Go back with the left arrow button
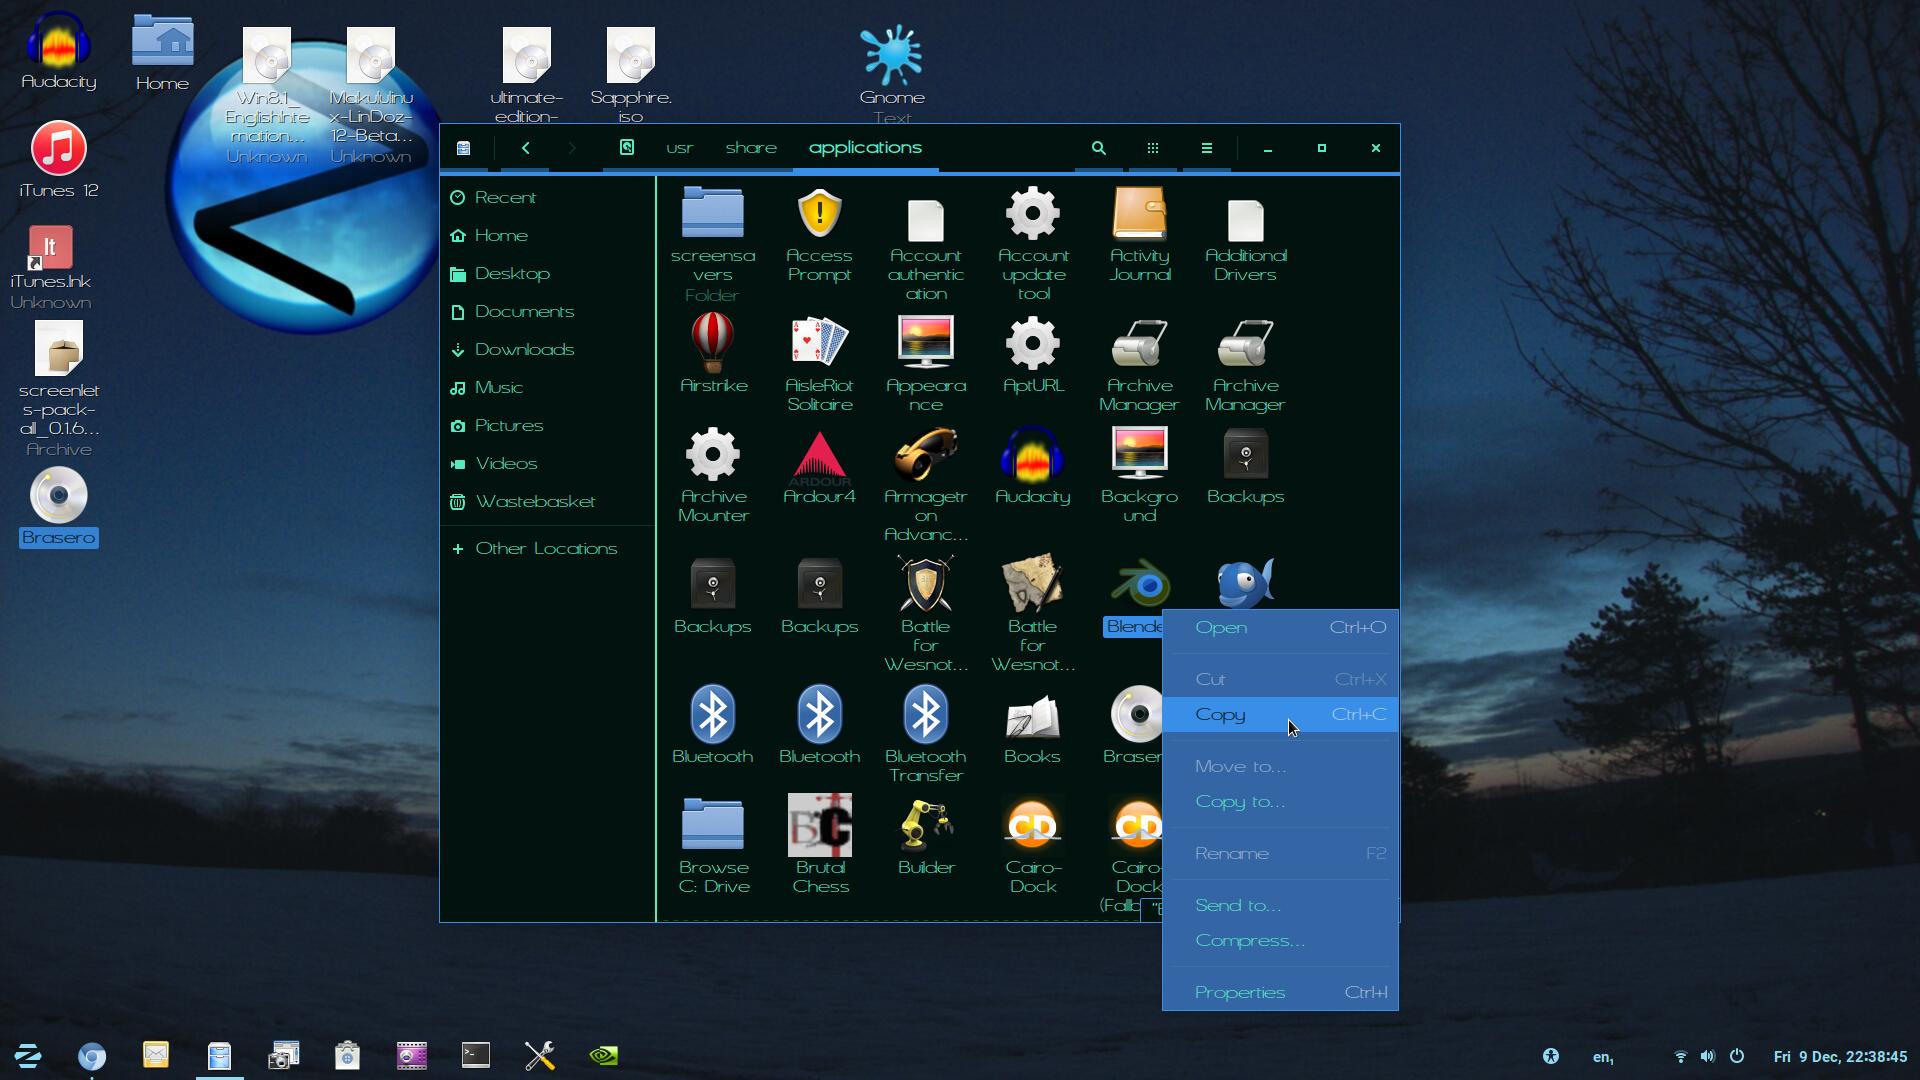The image size is (1920, 1080). [526, 148]
